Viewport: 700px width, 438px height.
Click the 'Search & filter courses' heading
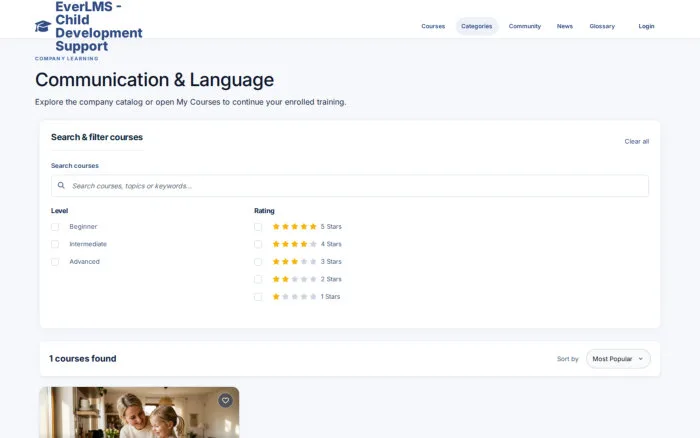point(97,137)
